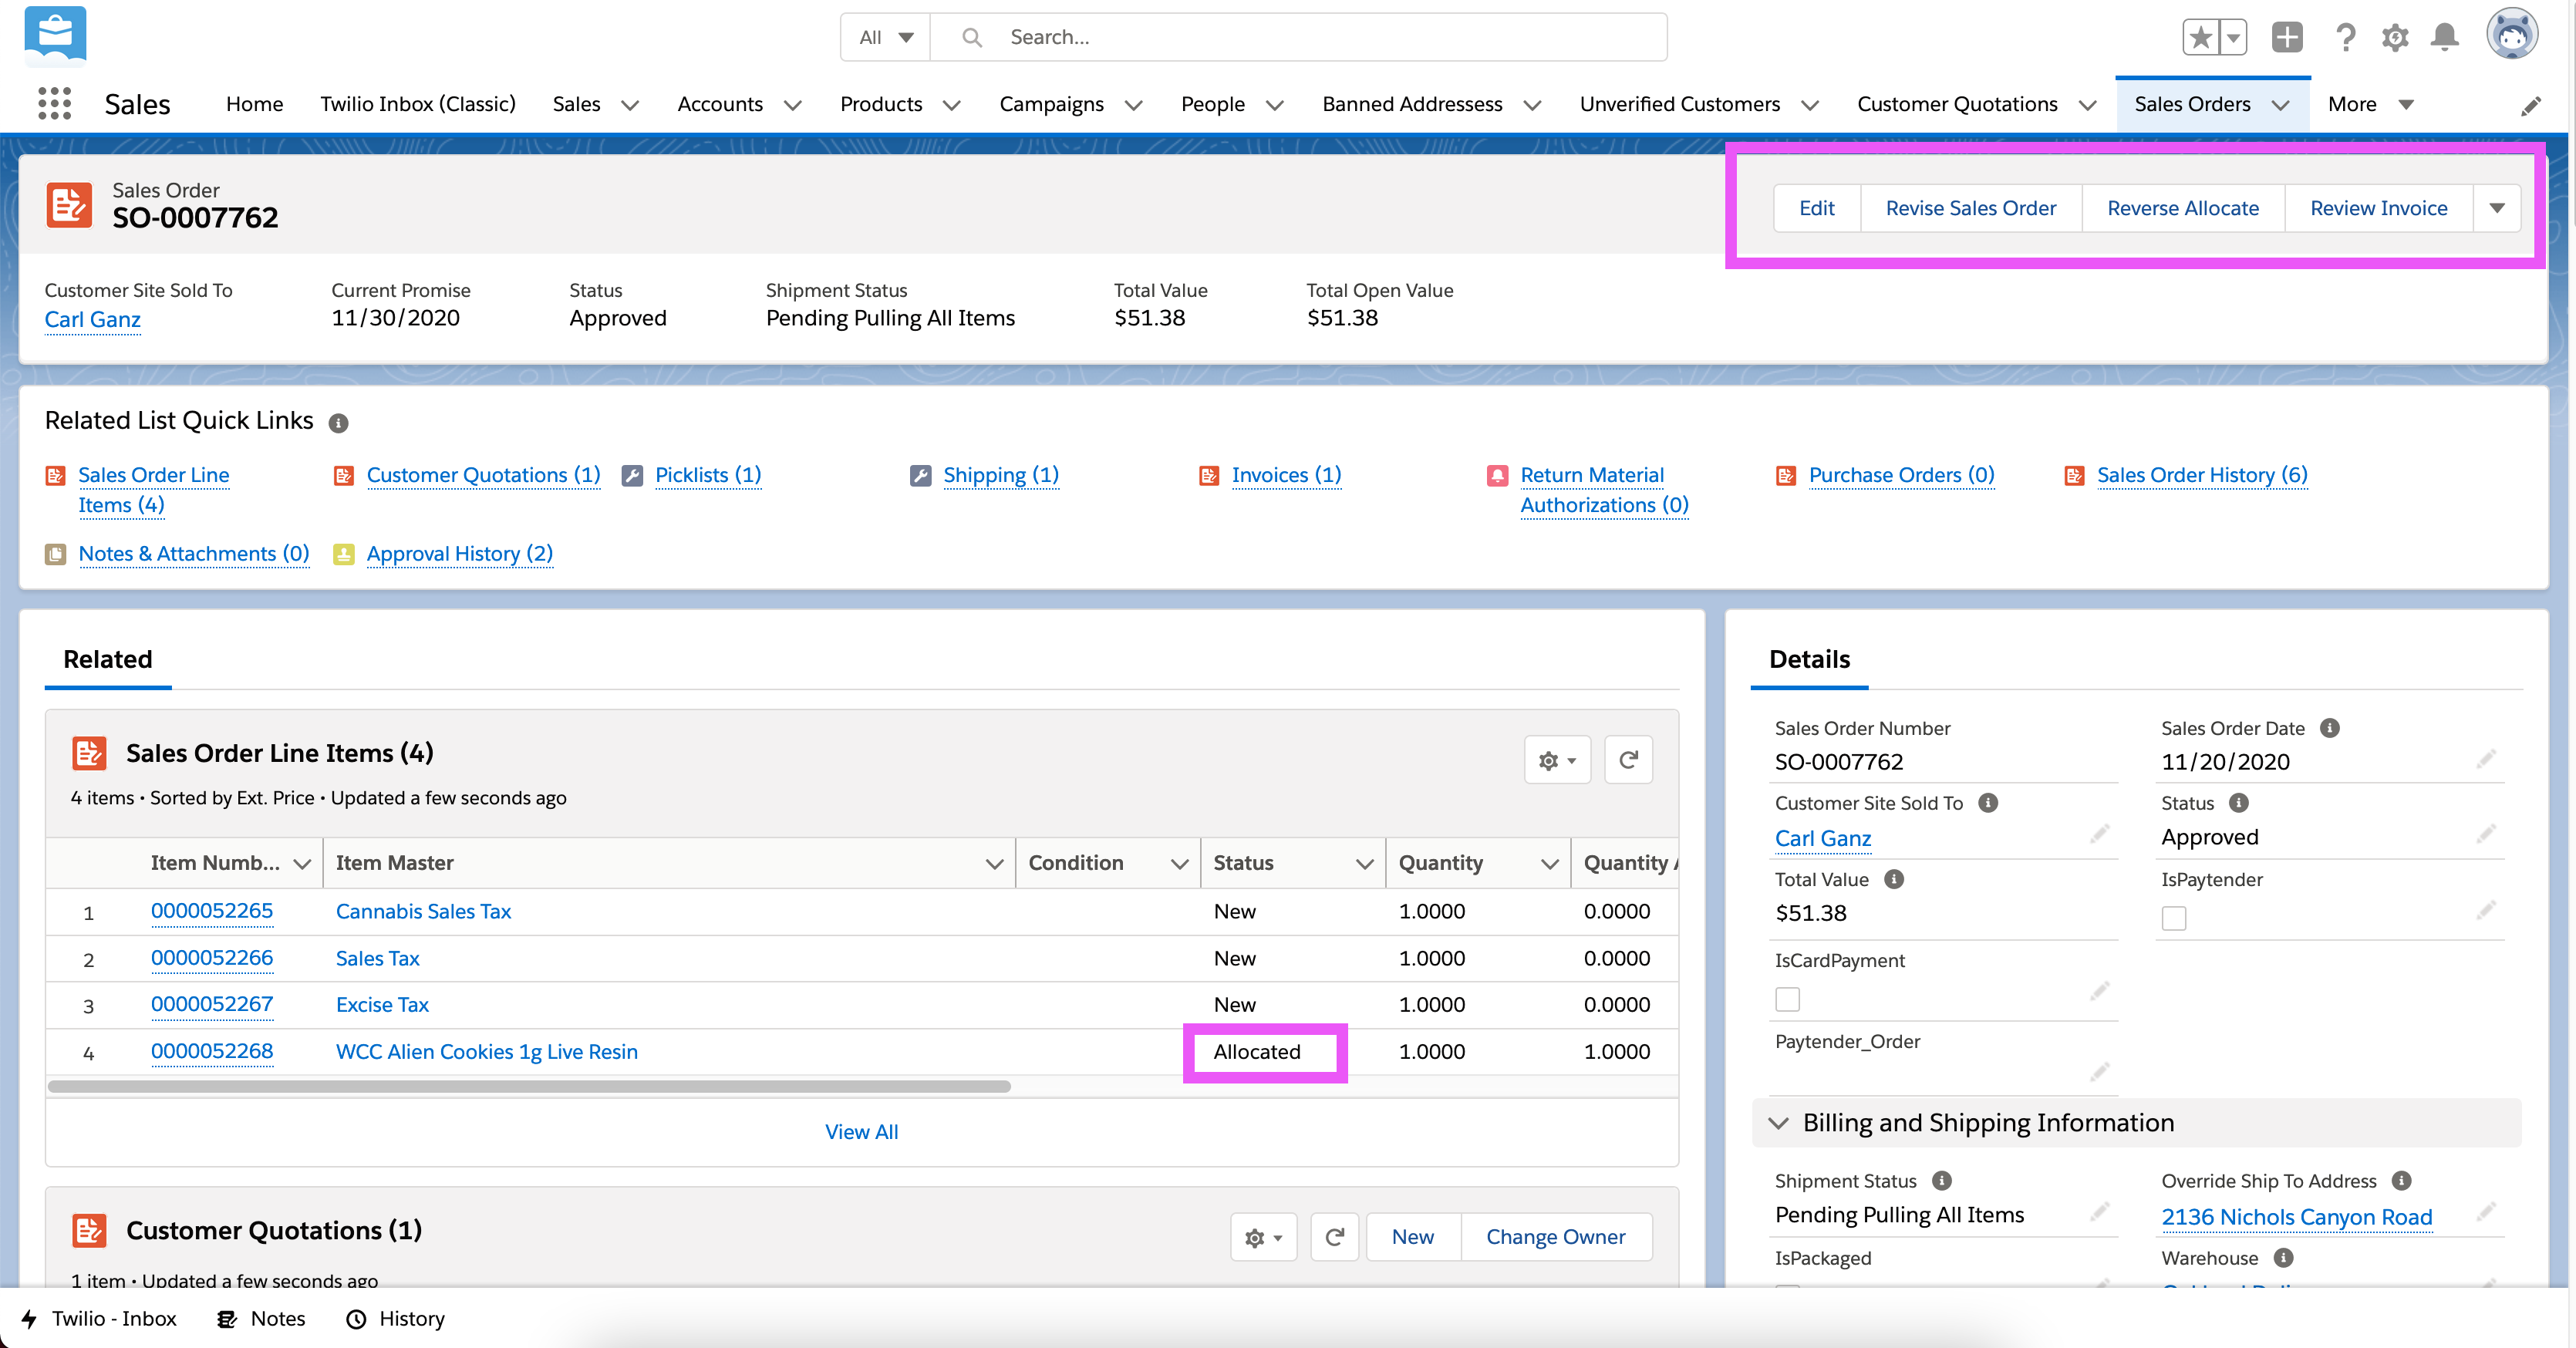The image size is (2576, 1348).
Task: Click the Sales Order record icon
Action: click(x=69, y=205)
